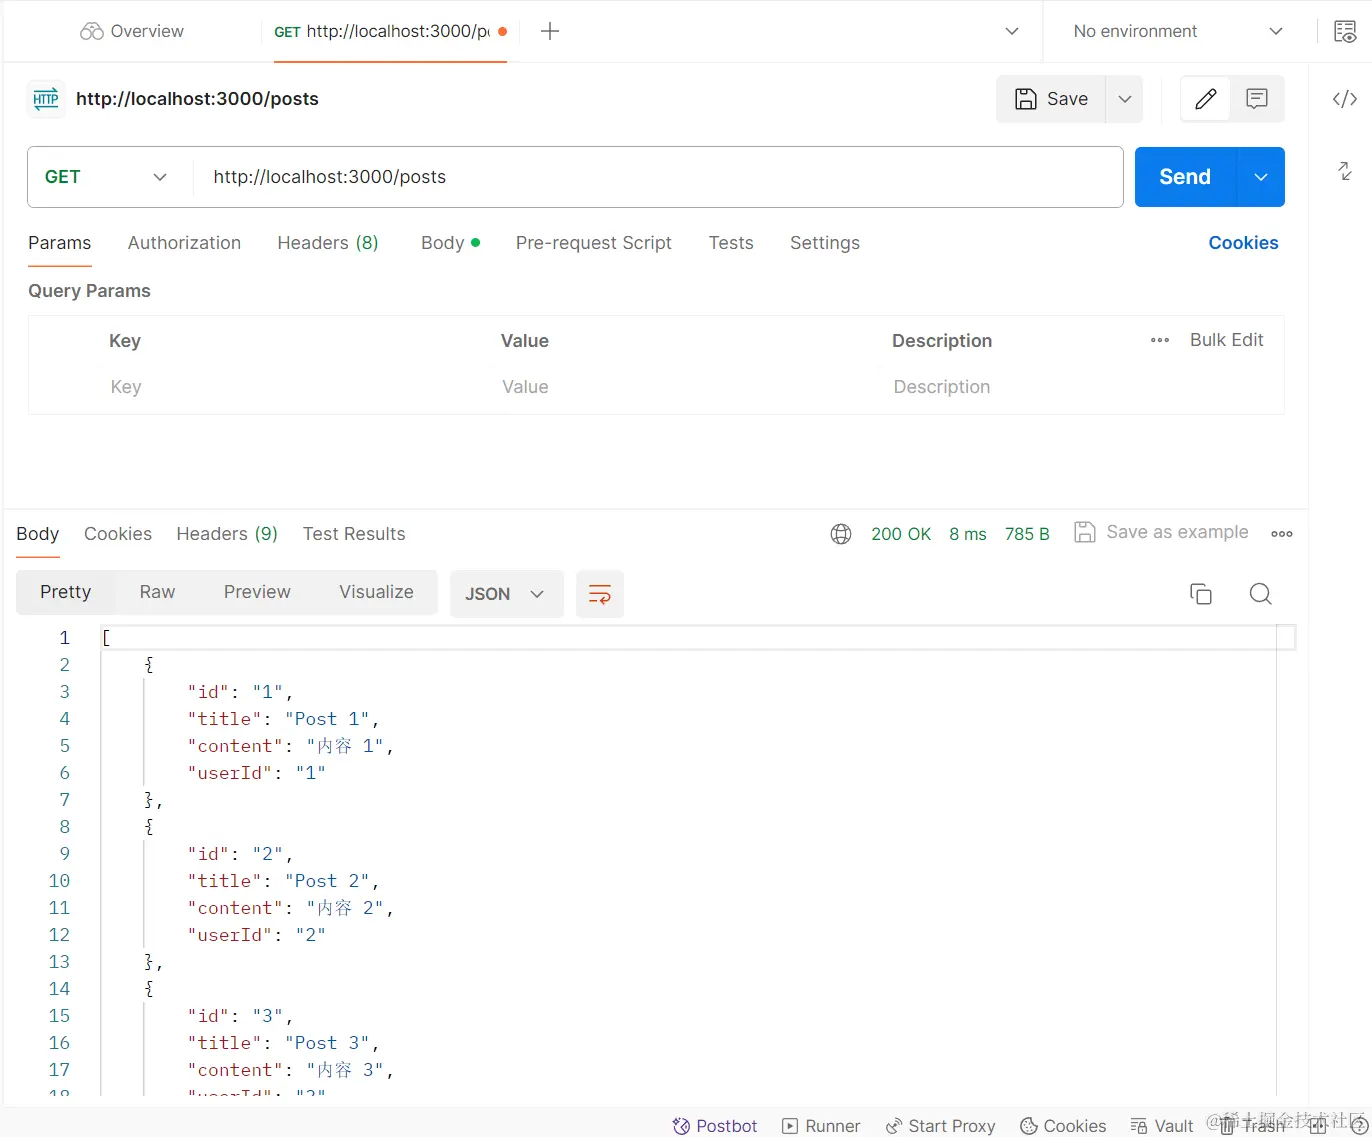
Task: Search the response with magnifier icon
Action: [1261, 594]
